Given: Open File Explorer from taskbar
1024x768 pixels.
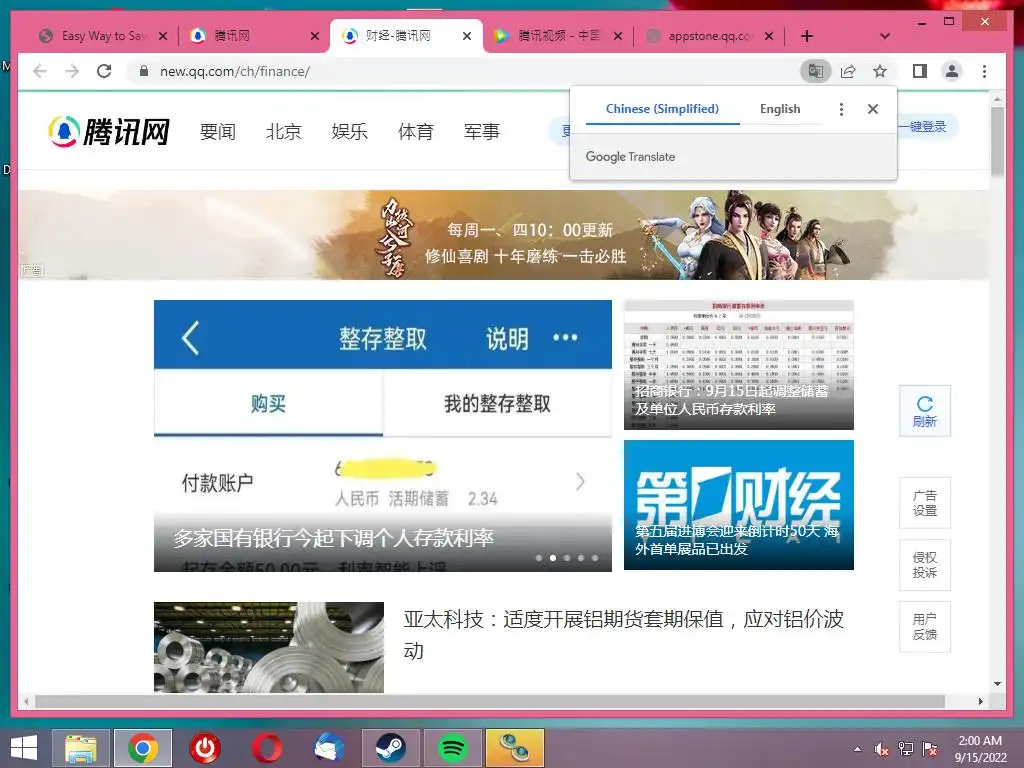Looking at the screenshot, I should [x=81, y=748].
